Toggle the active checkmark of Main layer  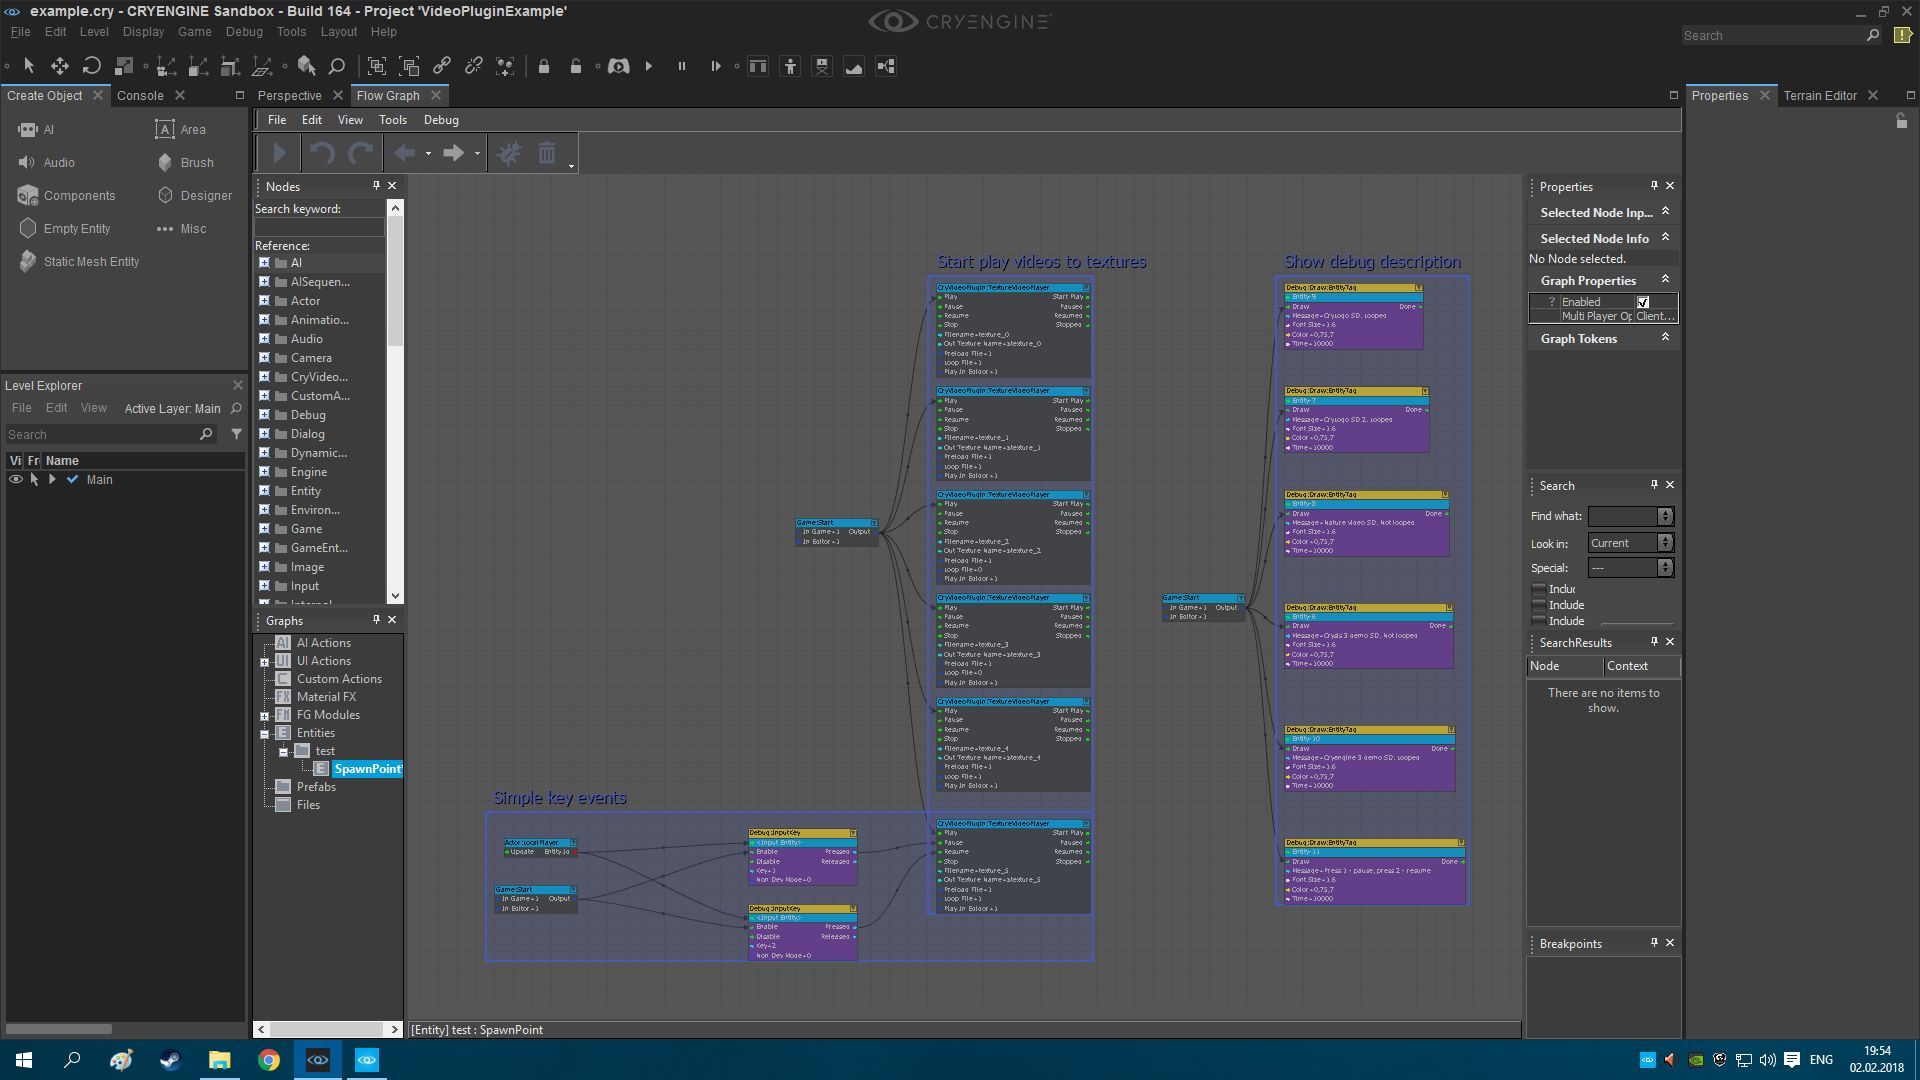[72, 480]
